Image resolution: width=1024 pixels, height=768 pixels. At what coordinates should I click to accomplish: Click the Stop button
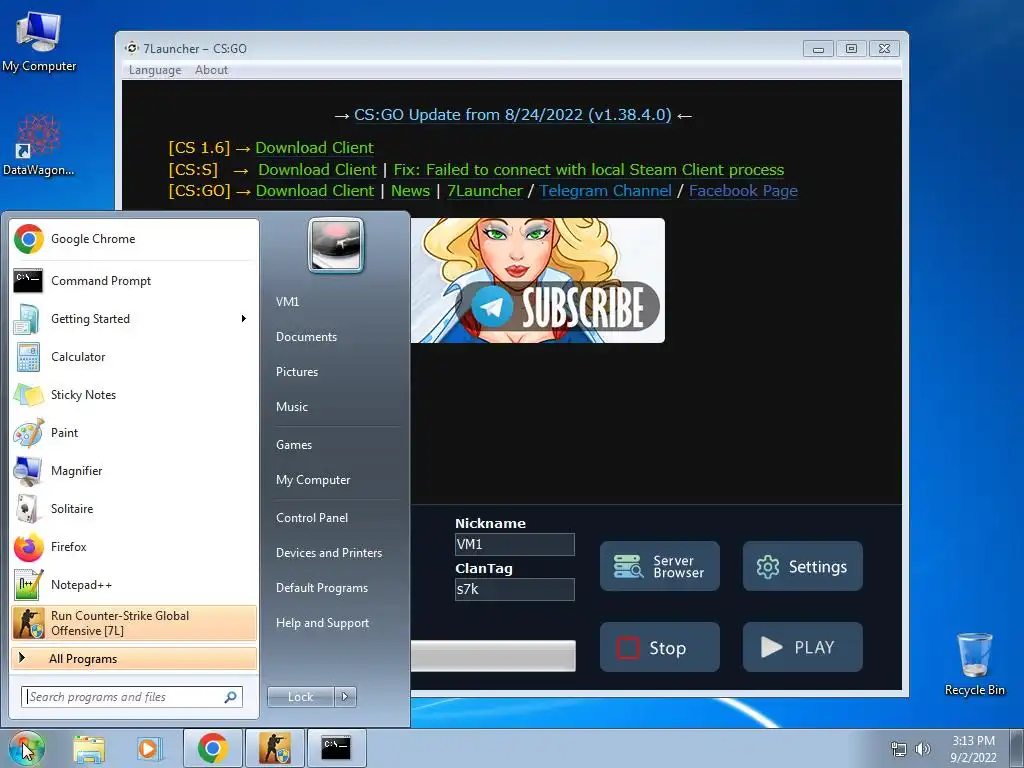660,647
